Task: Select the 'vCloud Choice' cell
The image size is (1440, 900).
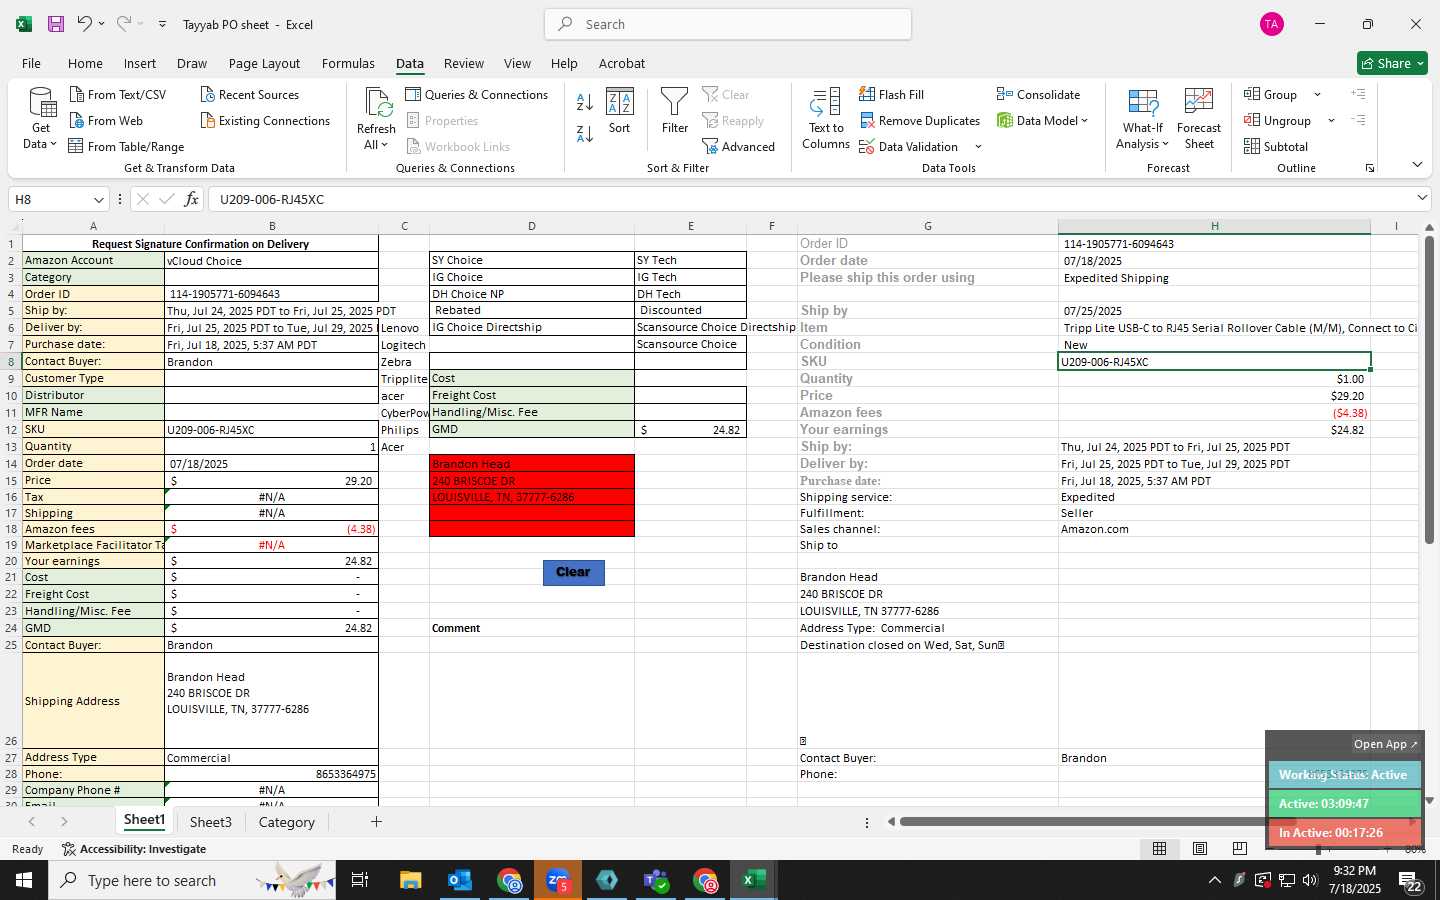Action: (x=271, y=261)
